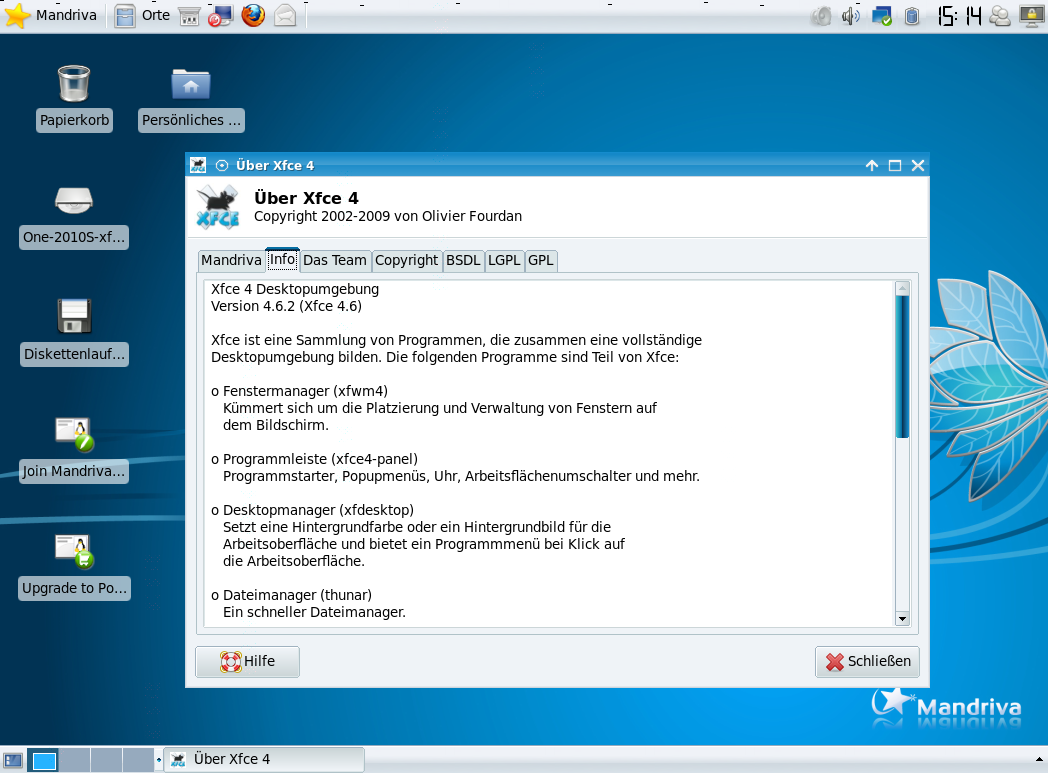
Task: Open the file manager from the panel
Action: coord(125,15)
